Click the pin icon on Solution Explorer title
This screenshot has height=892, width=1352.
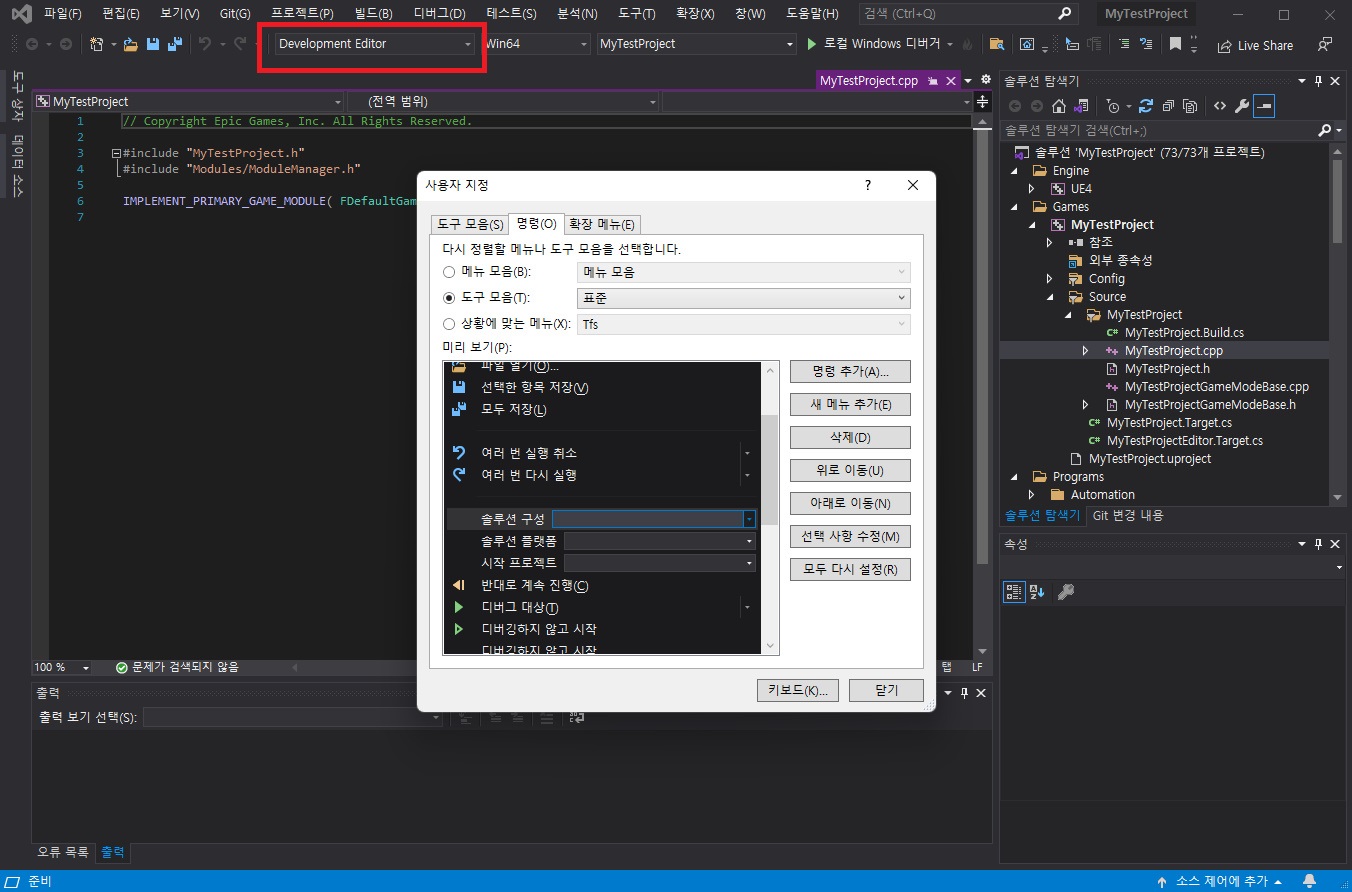coord(1319,81)
